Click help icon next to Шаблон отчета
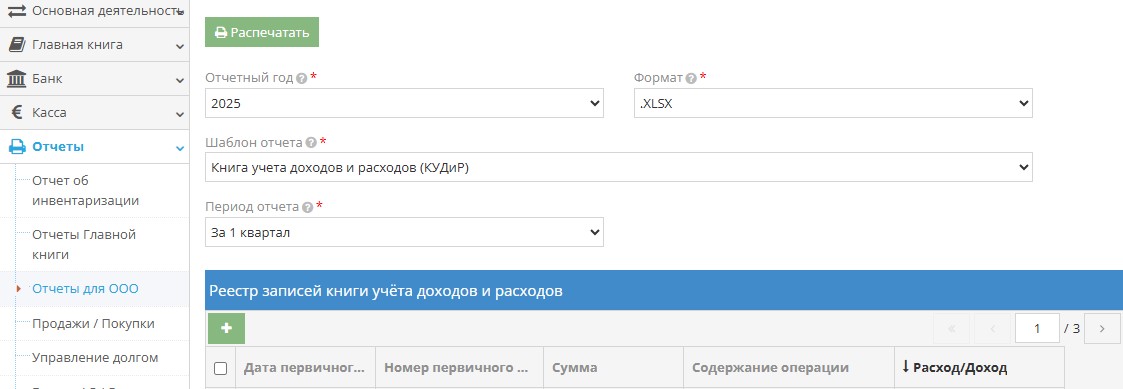Image resolution: width=1123 pixels, height=389 pixels. click(311, 143)
